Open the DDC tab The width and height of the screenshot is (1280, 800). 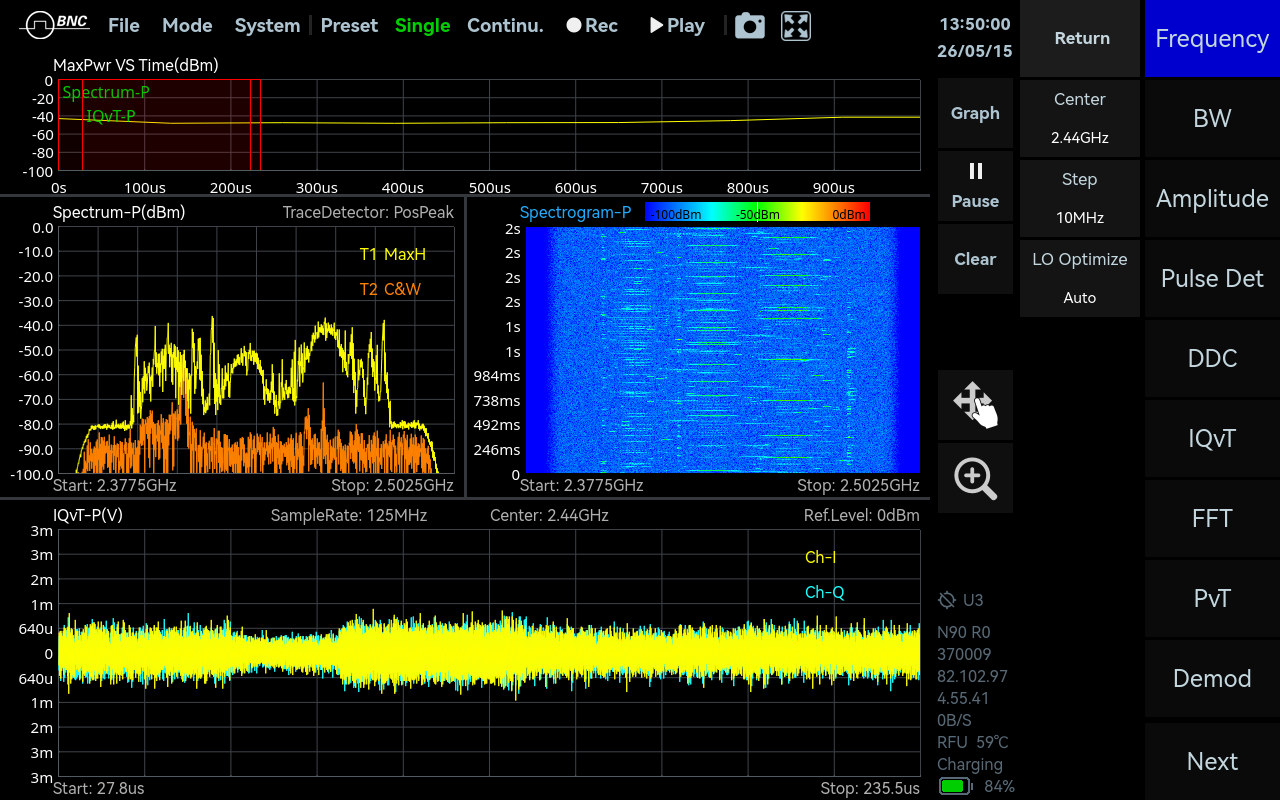1212,358
